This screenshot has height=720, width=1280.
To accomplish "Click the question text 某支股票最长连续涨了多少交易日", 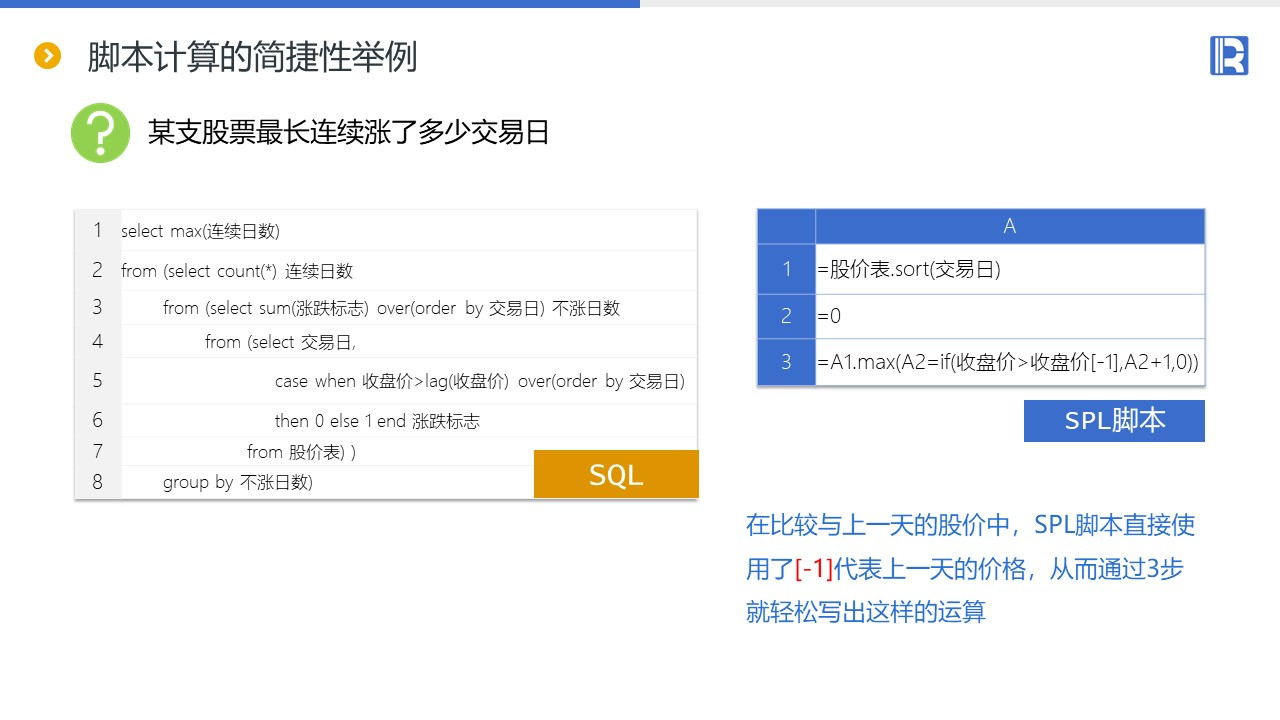I will point(349,132).
